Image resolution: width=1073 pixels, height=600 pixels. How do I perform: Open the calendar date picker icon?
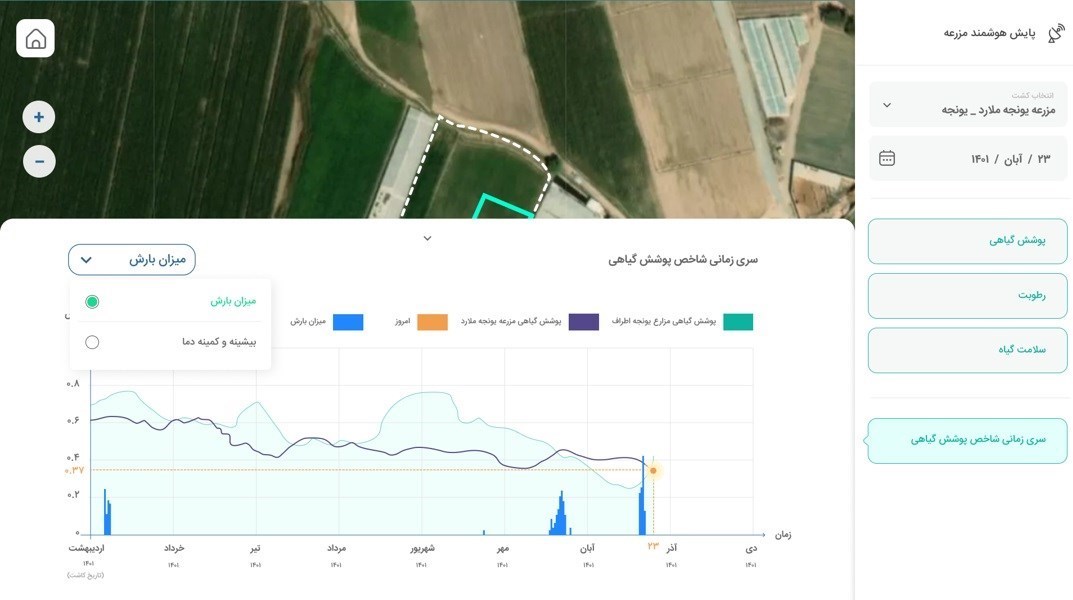[x=887, y=159]
